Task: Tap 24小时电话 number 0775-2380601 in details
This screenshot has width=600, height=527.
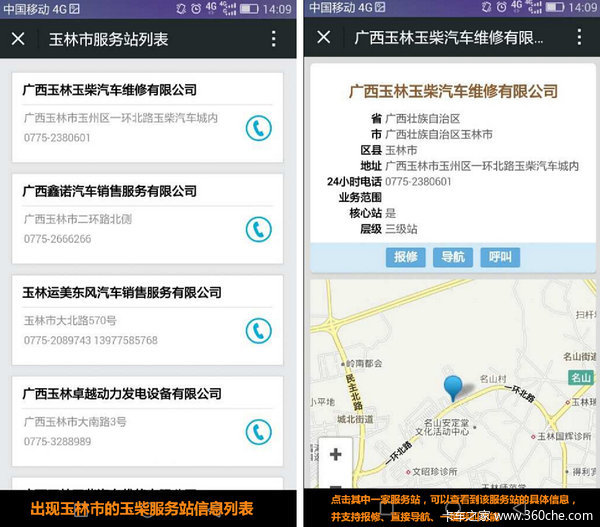Action: coord(418,182)
